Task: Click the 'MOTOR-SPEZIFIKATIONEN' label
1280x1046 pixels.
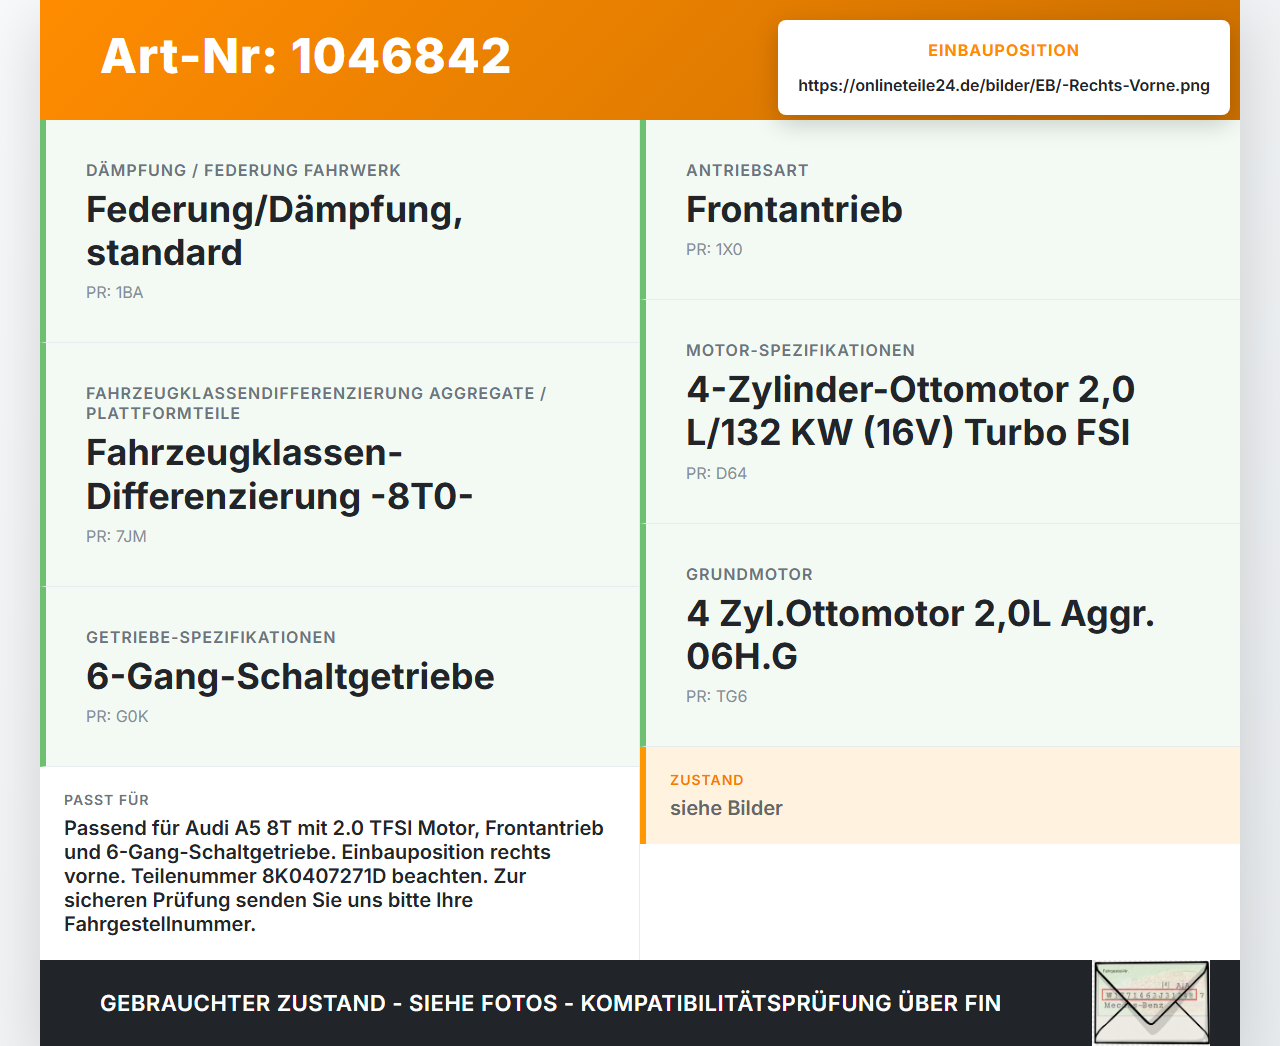Action: coord(800,350)
